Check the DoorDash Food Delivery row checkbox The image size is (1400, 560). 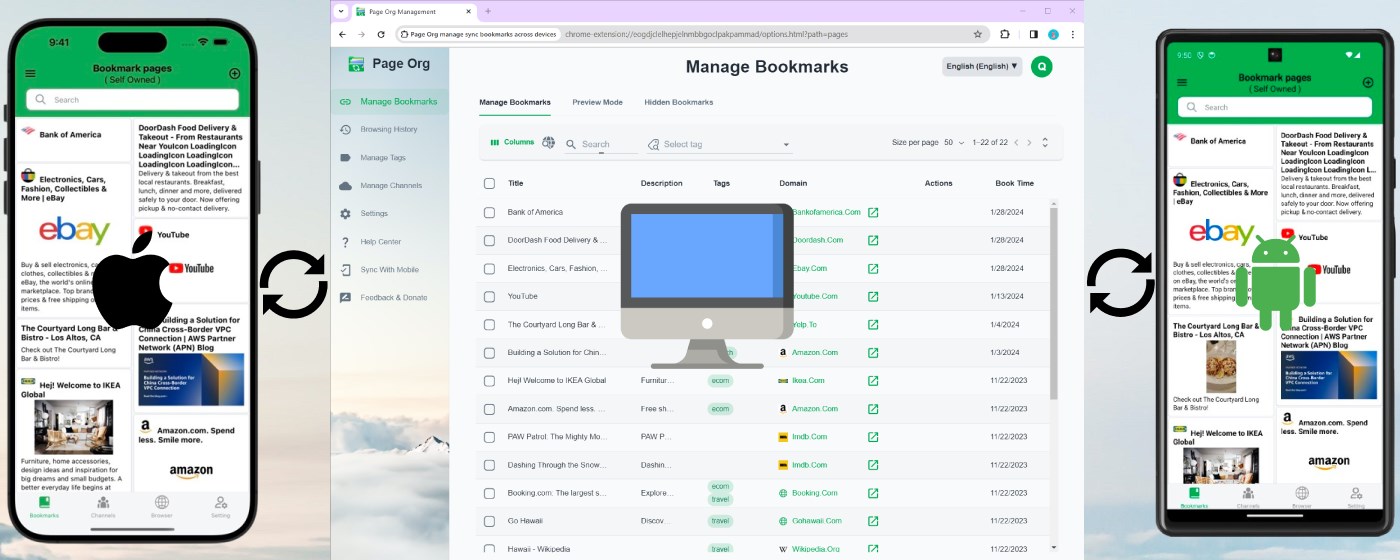coord(489,240)
